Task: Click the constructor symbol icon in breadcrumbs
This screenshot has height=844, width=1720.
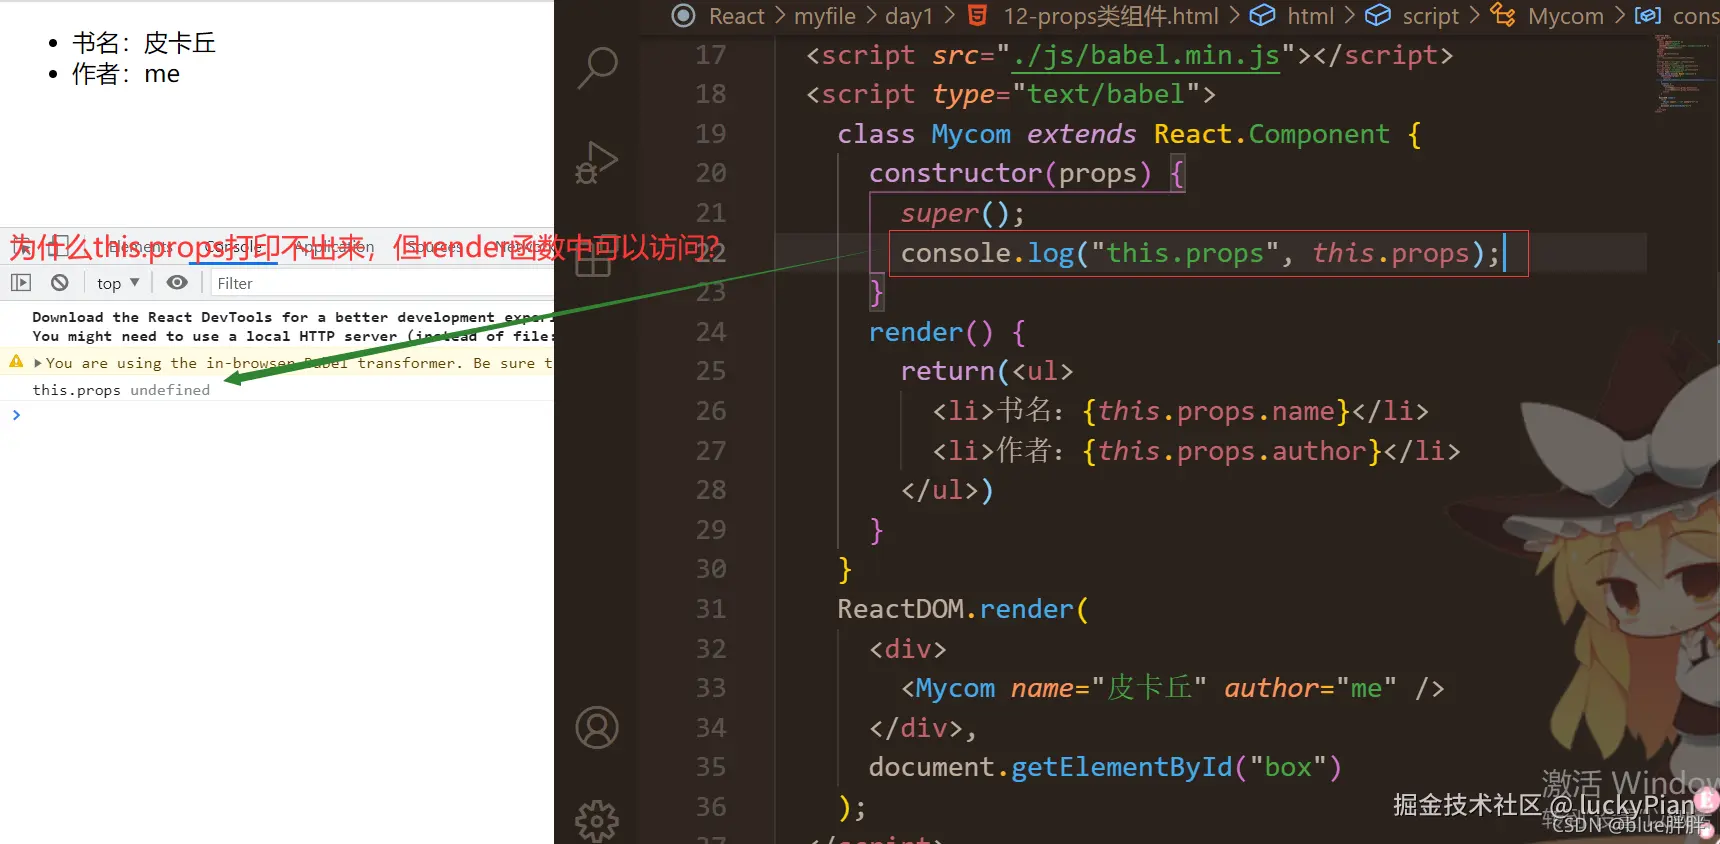Action: (1647, 15)
